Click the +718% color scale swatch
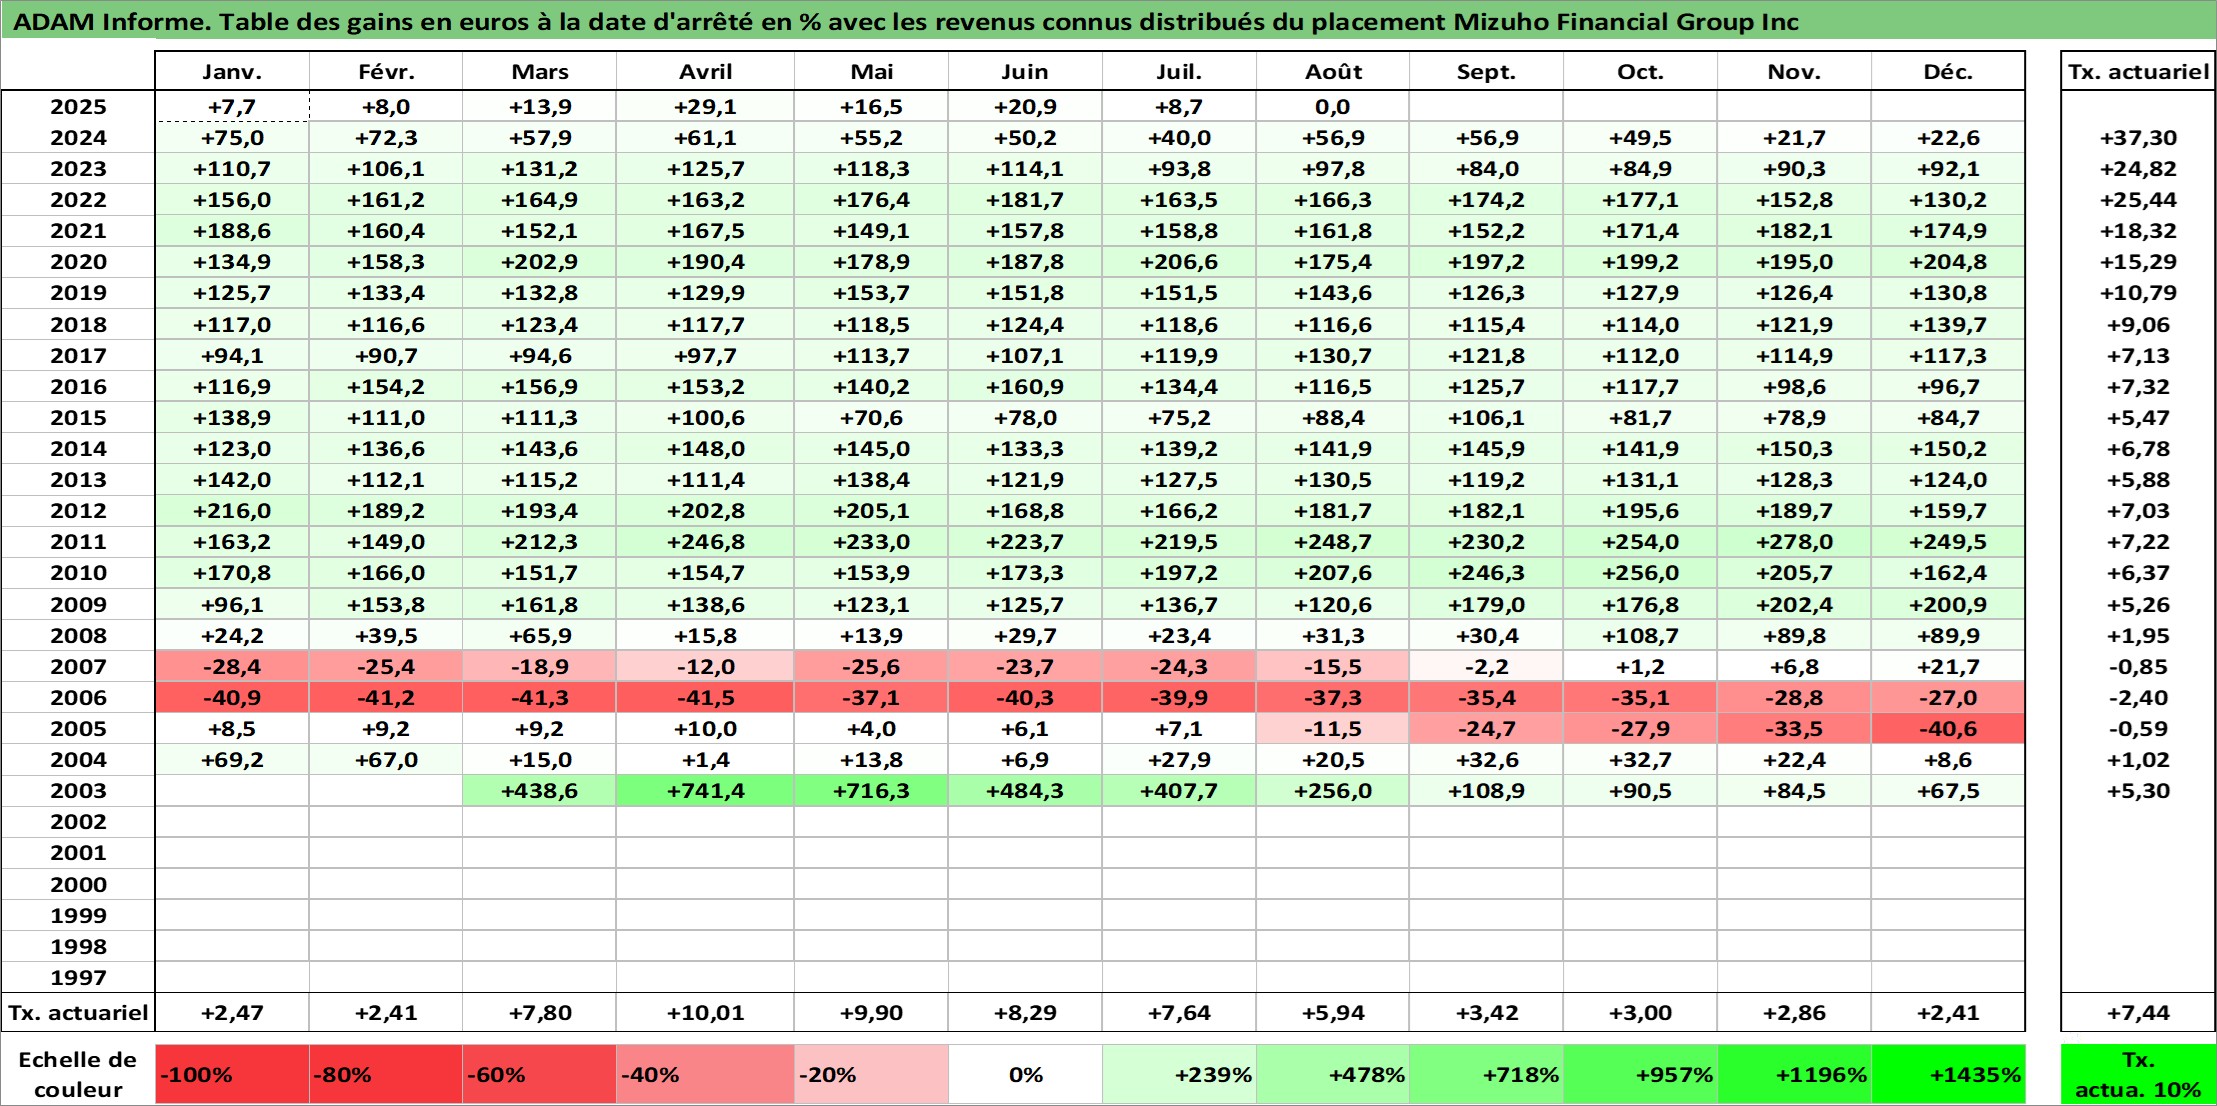This screenshot has width=2217, height=1106. coord(1486,1075)
